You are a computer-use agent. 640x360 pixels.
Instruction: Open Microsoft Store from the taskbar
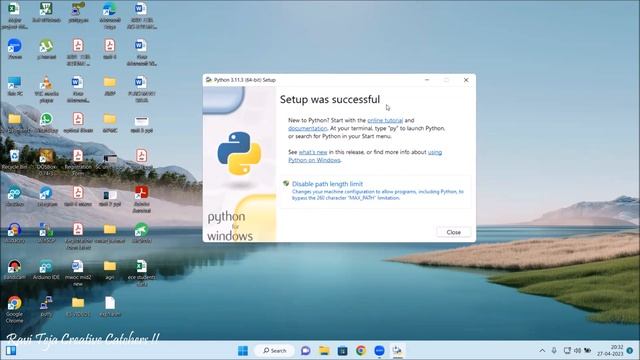342,351
